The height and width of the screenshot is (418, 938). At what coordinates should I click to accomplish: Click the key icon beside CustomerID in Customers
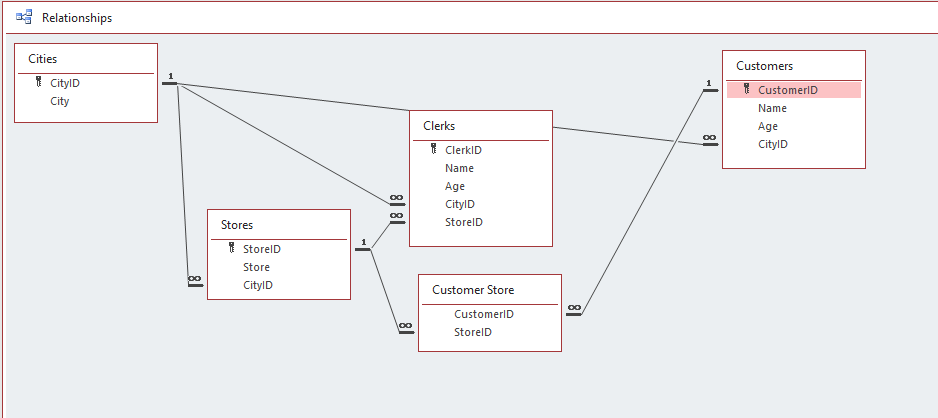747,90
